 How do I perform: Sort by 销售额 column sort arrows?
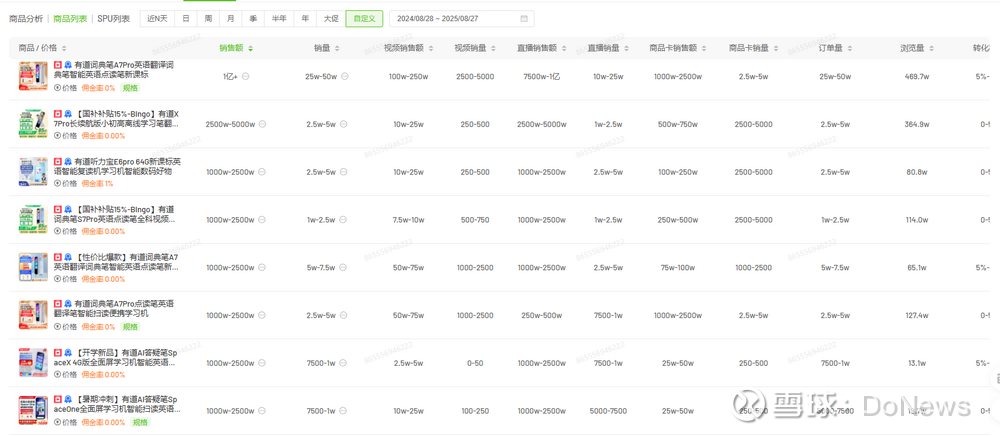pyautogui.click(x=251, y=48)
